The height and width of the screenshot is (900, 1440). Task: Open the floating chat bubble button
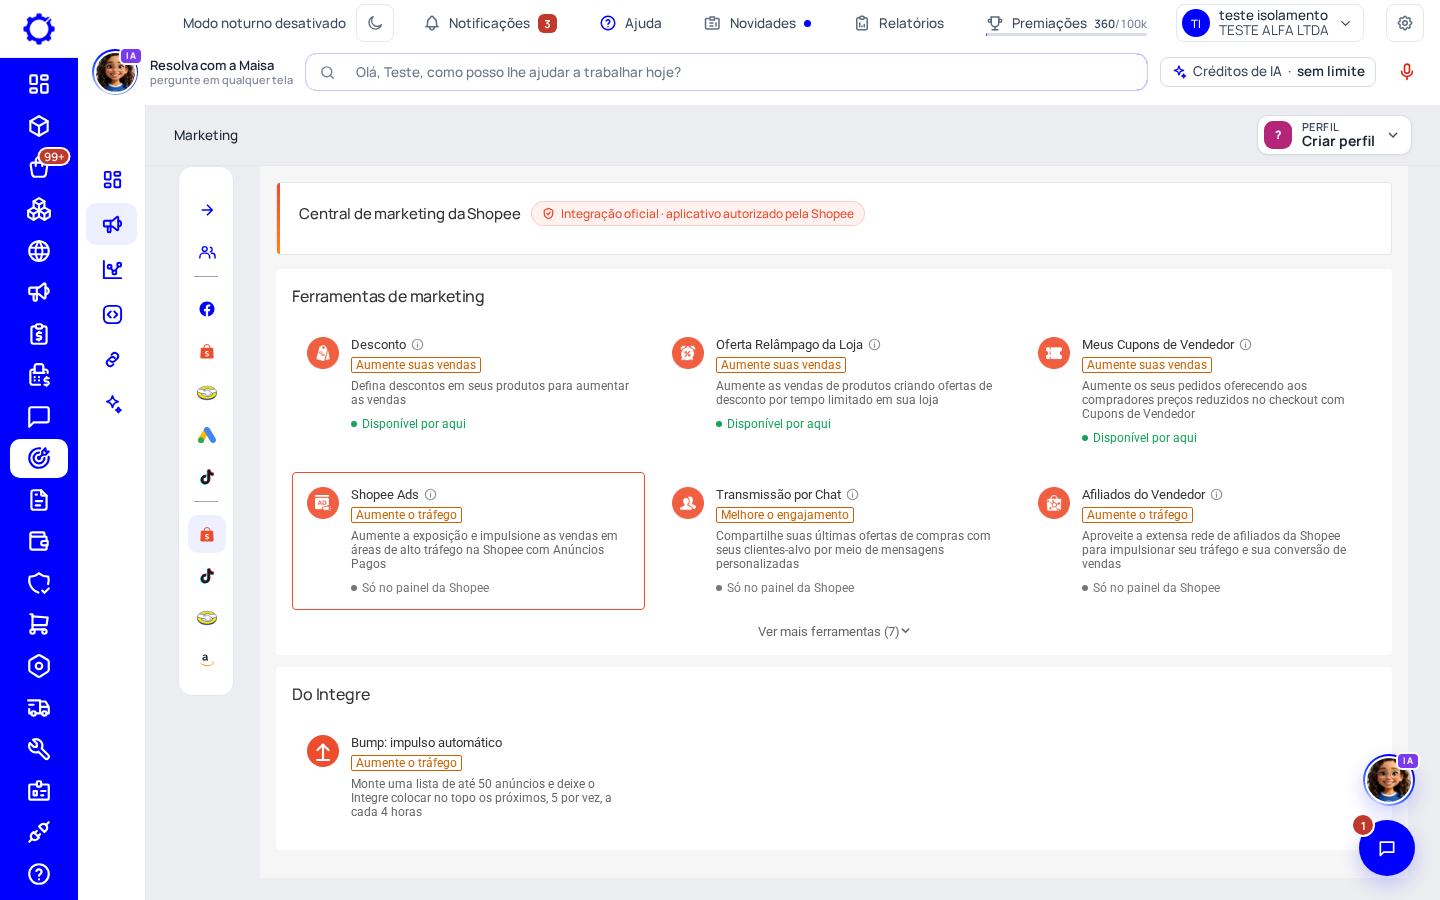click(x=1387, y=848)
